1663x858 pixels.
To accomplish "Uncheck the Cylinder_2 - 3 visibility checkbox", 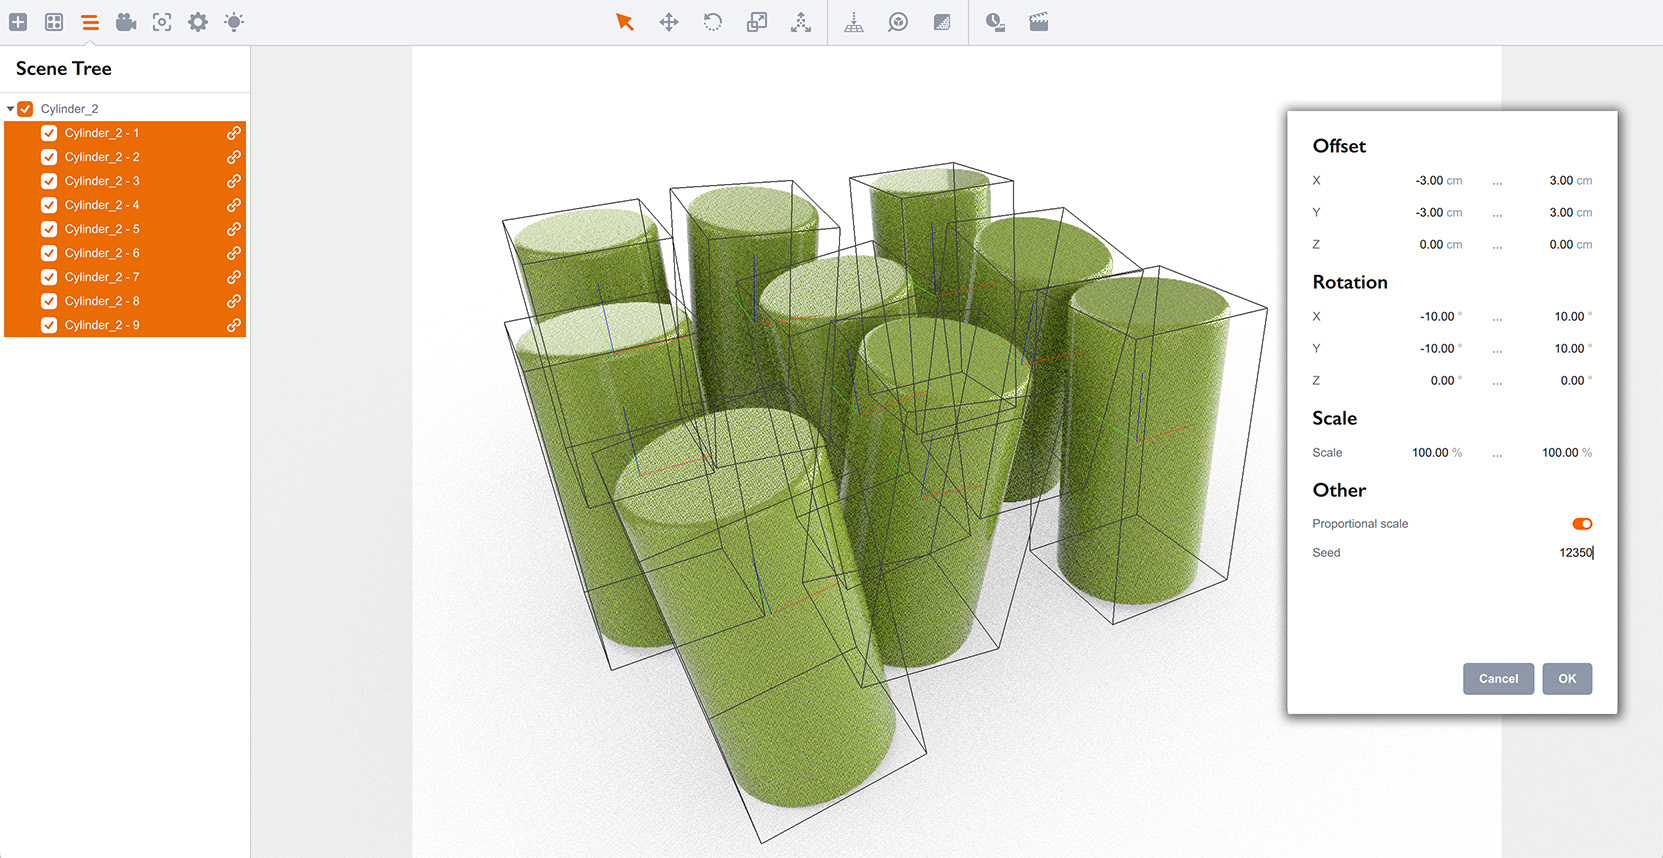I will [49, 181].
